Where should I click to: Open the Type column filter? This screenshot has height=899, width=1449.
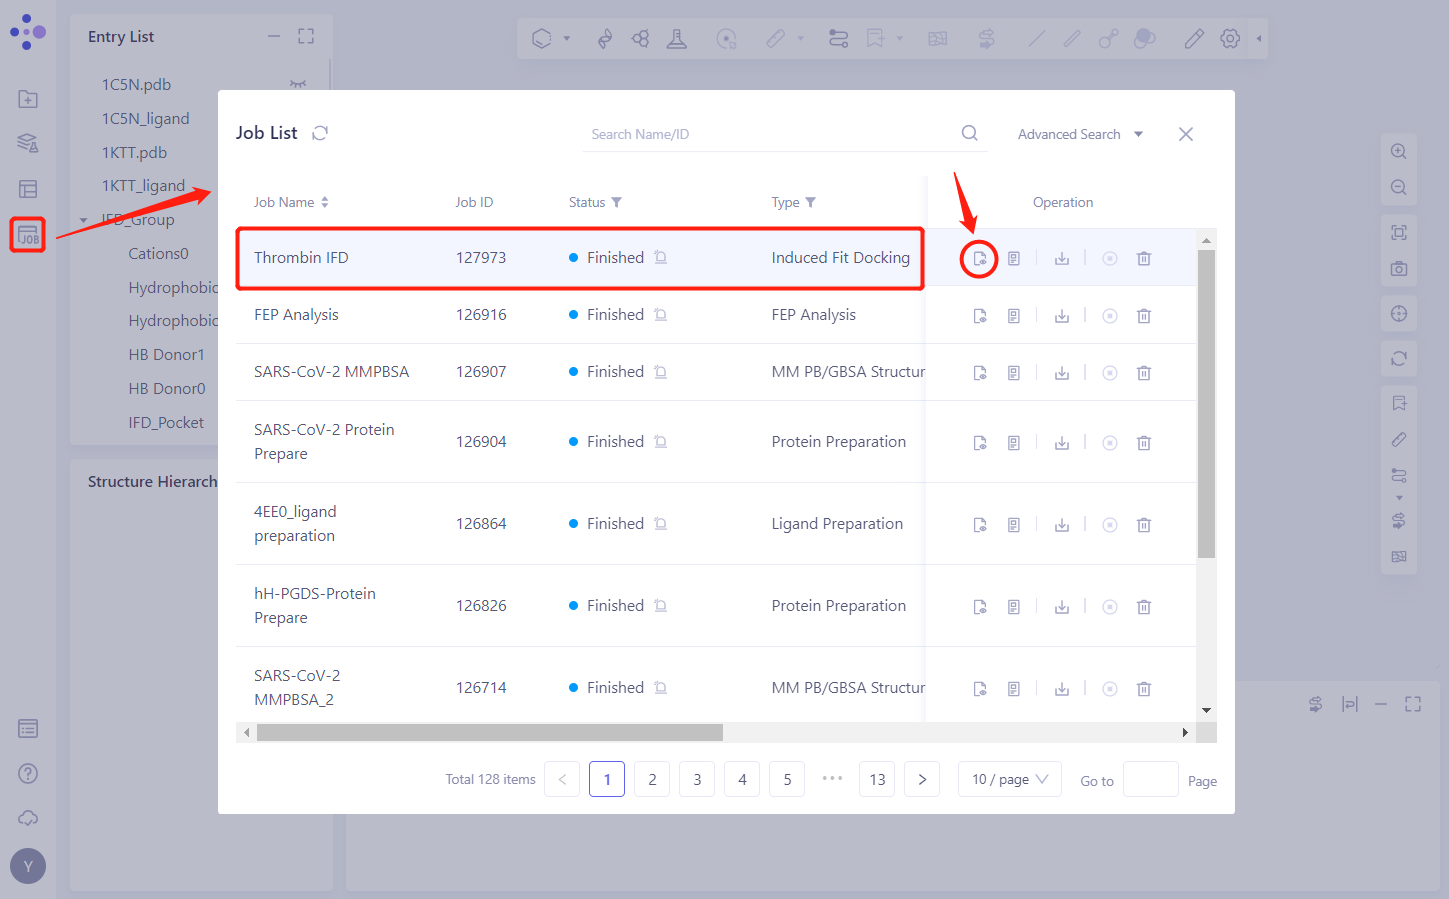811,202
